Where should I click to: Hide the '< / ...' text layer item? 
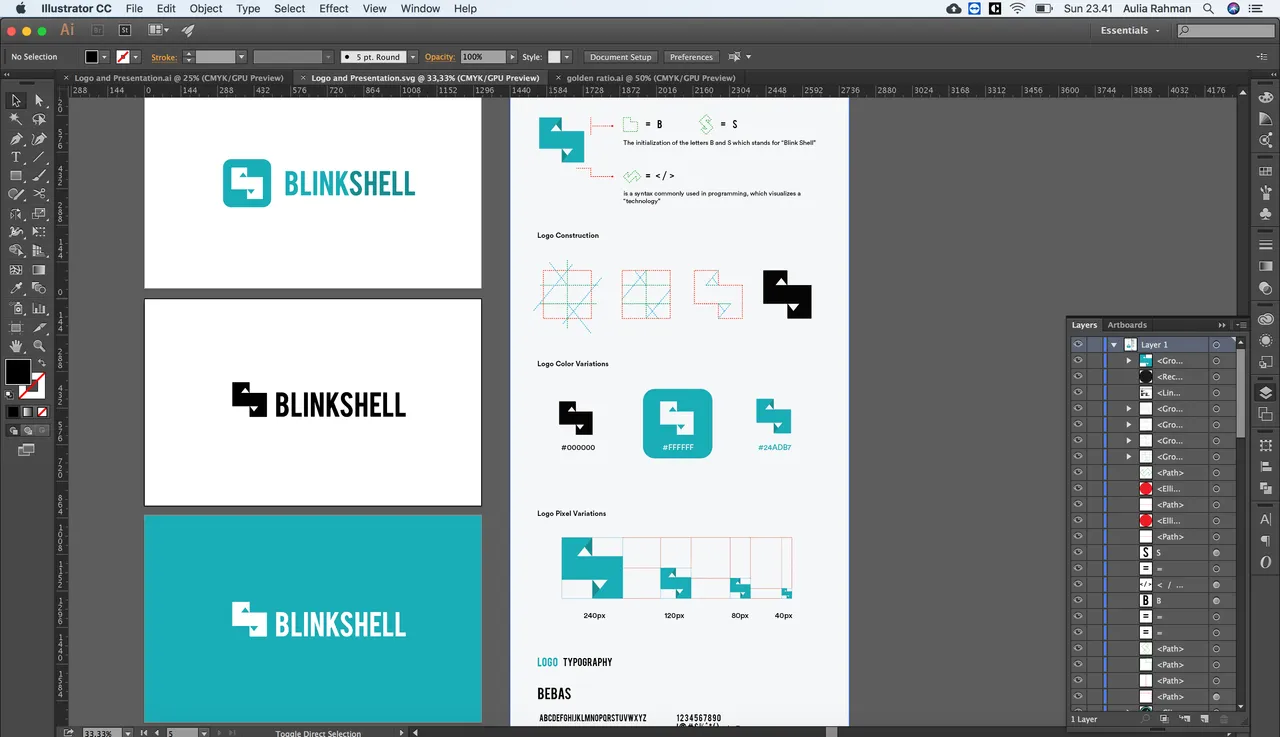click(x=1078, y=585)
